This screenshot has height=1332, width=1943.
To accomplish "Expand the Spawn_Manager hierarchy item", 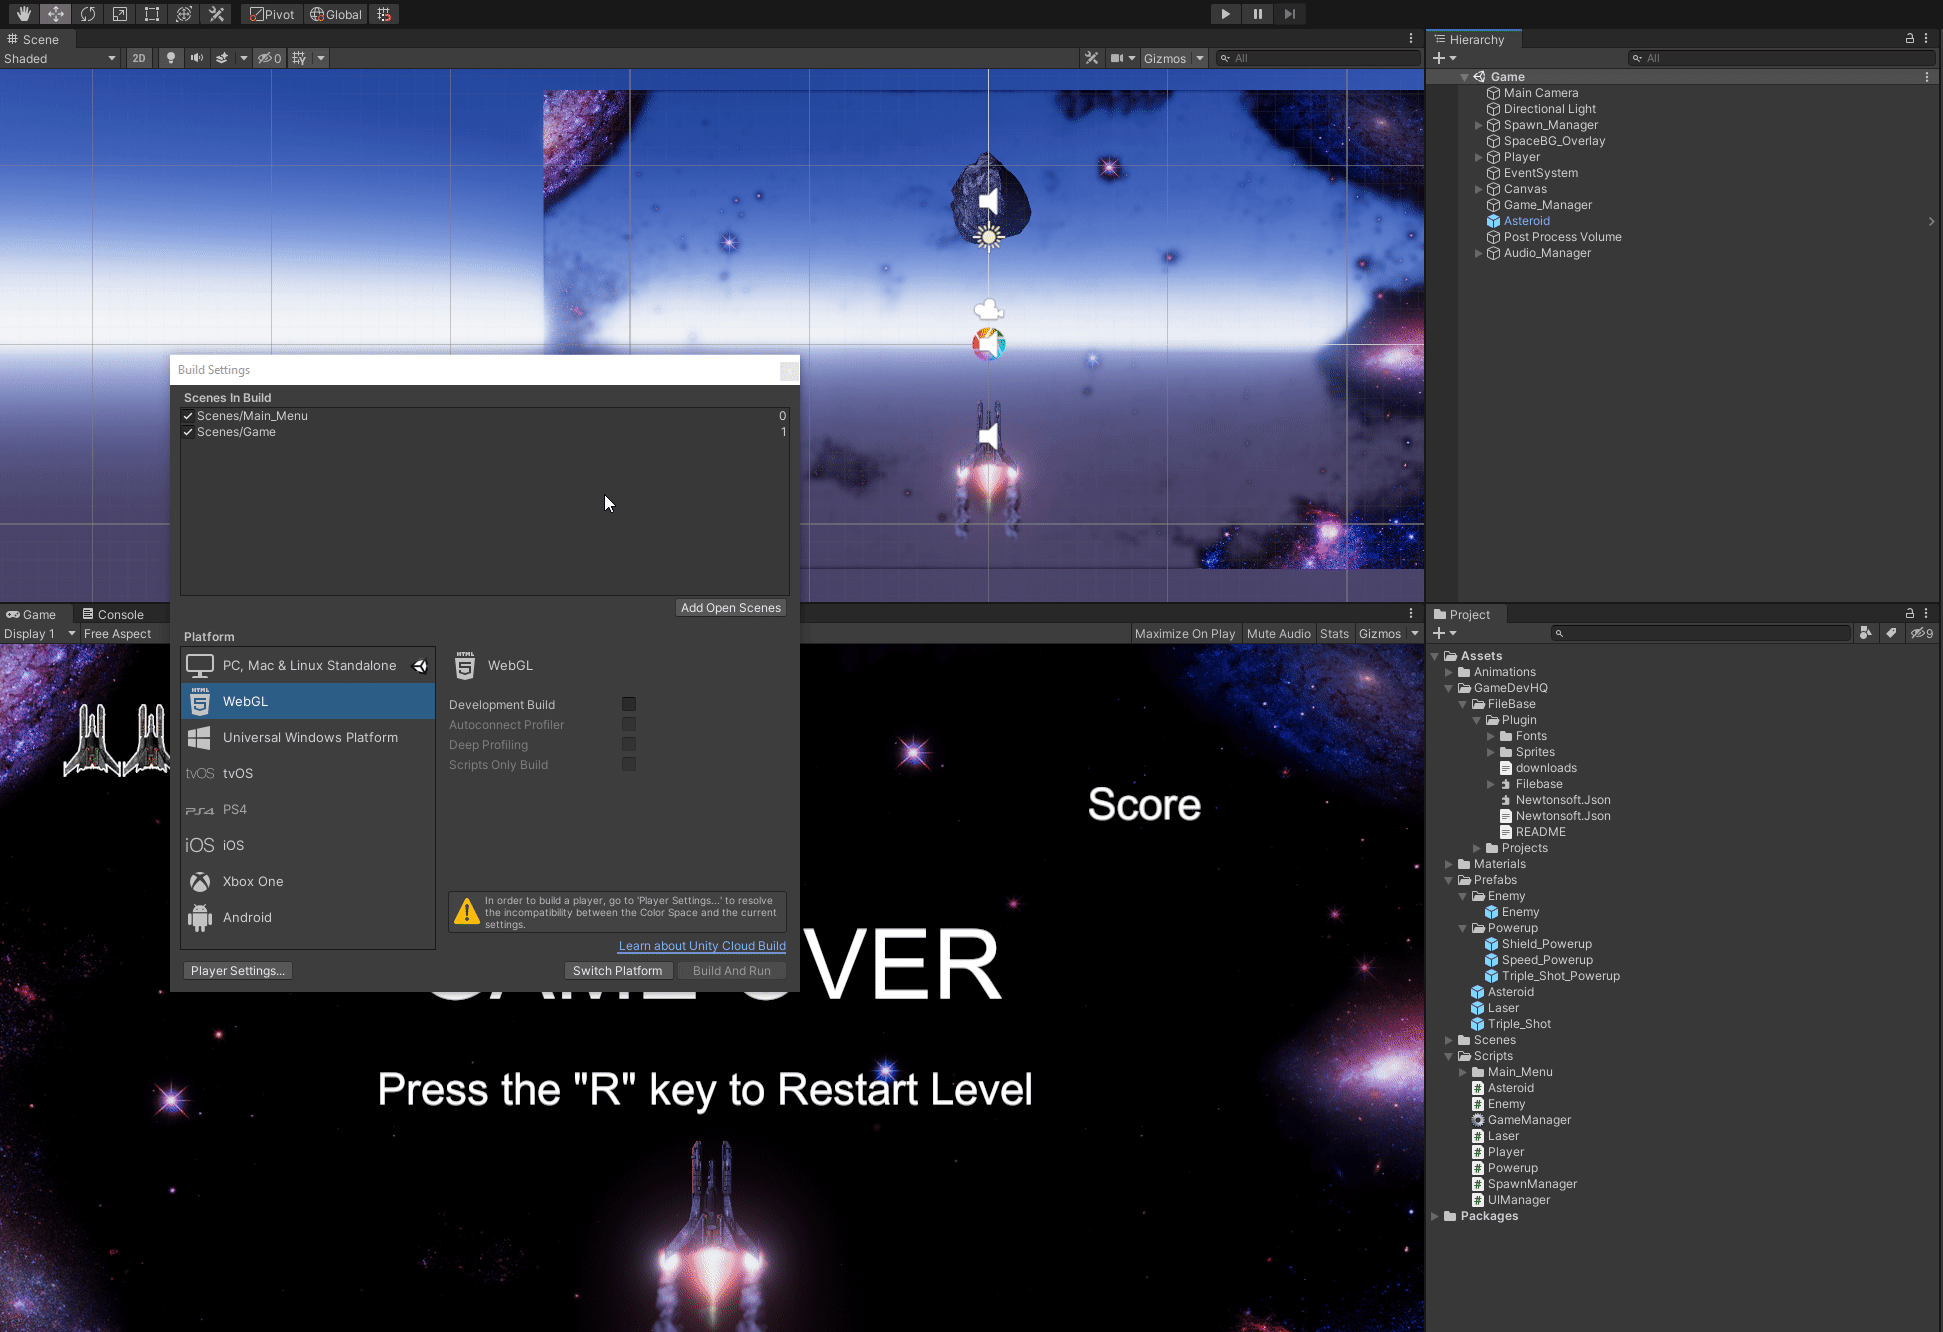I will (x=1479, y=125).
